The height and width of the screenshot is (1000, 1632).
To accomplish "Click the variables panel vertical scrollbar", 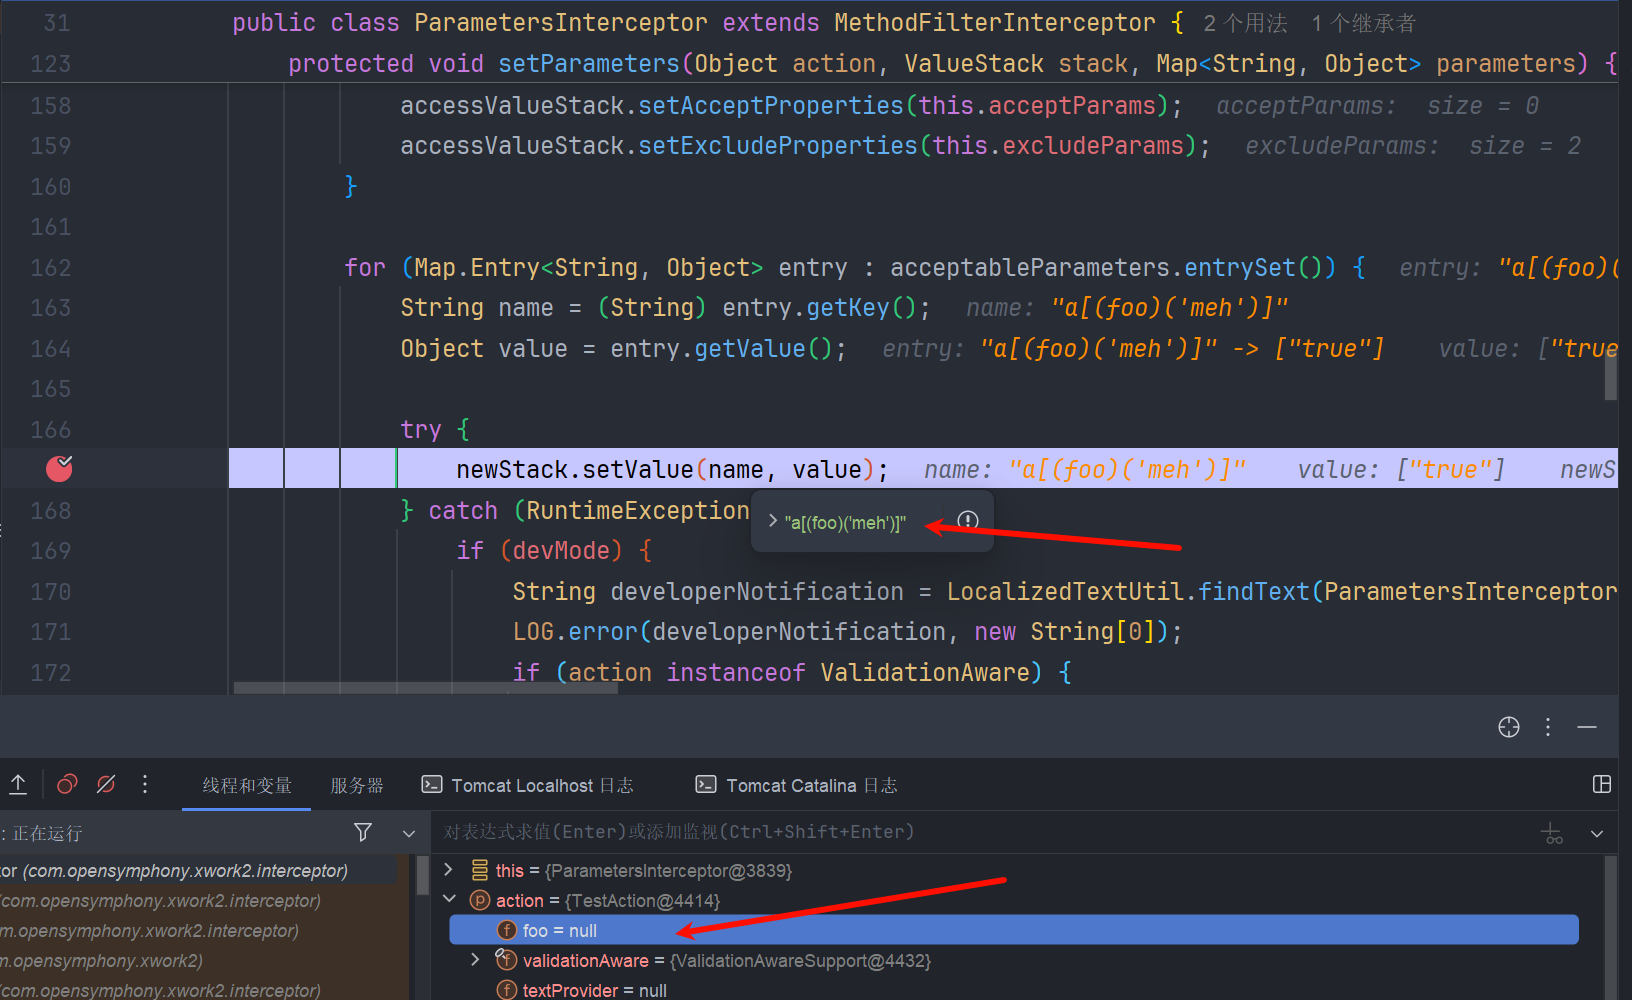I will pos(1609,928).
